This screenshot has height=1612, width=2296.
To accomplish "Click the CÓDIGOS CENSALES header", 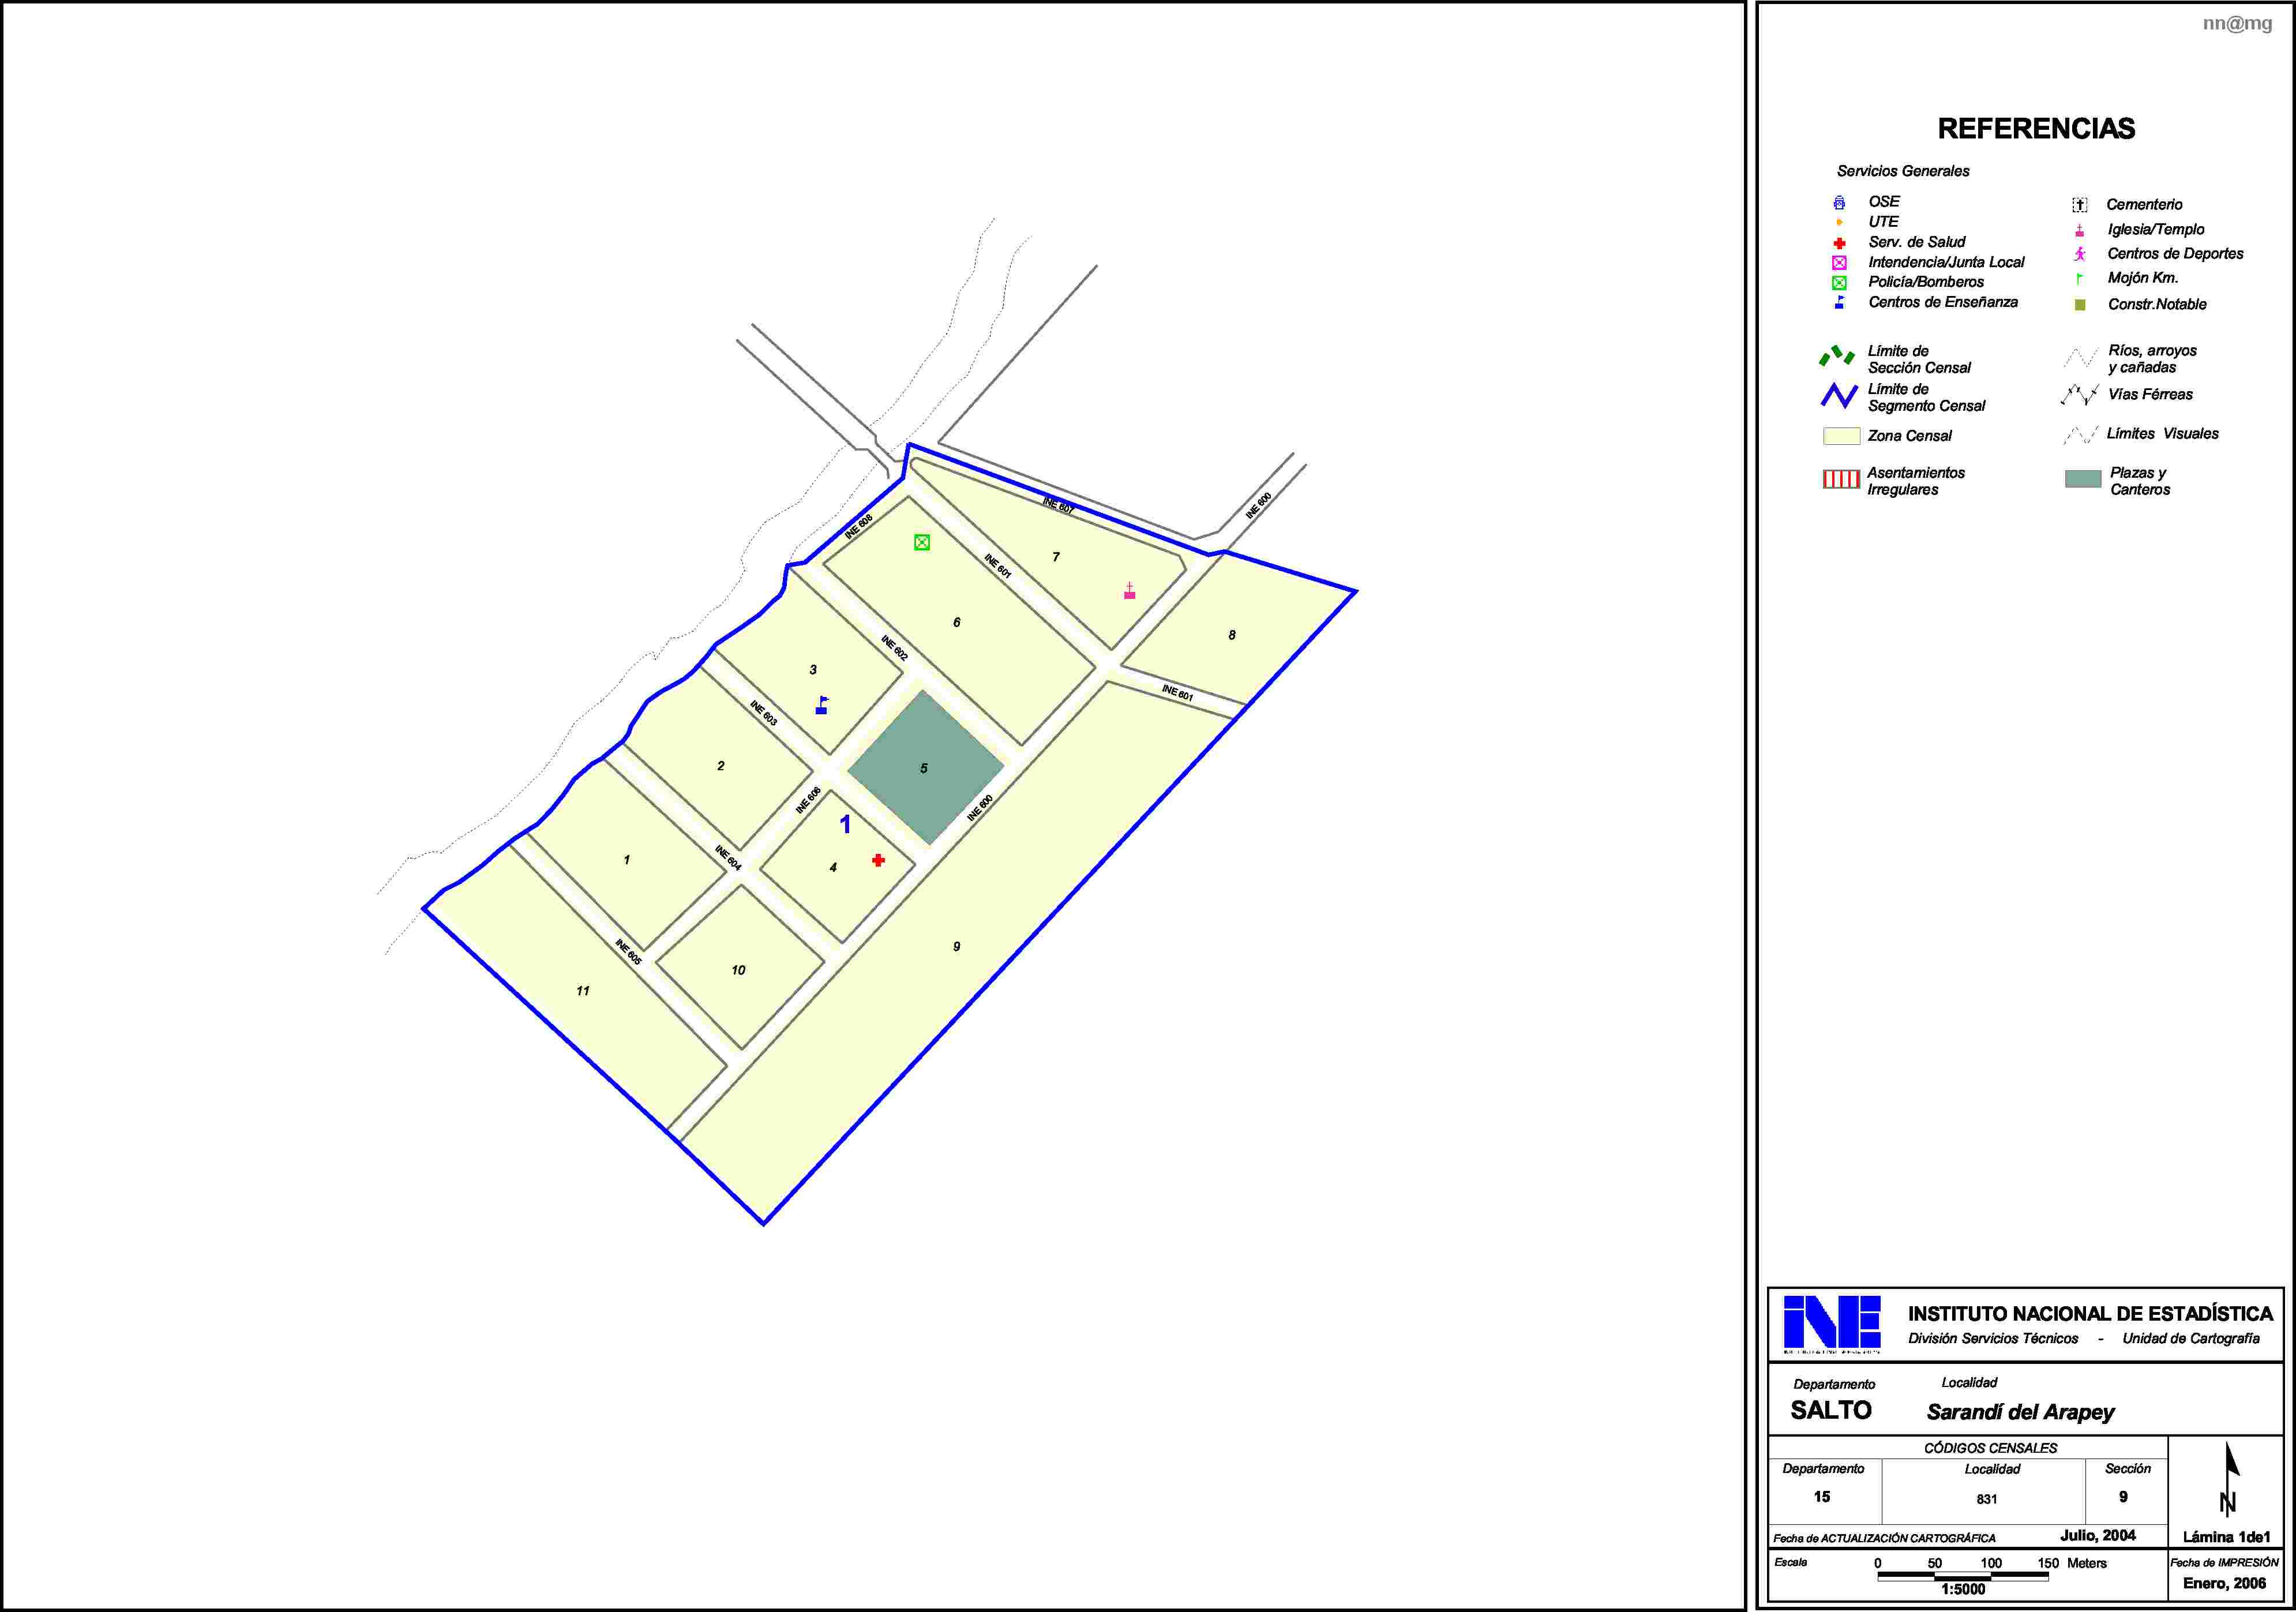I will pos(1991,1448).
